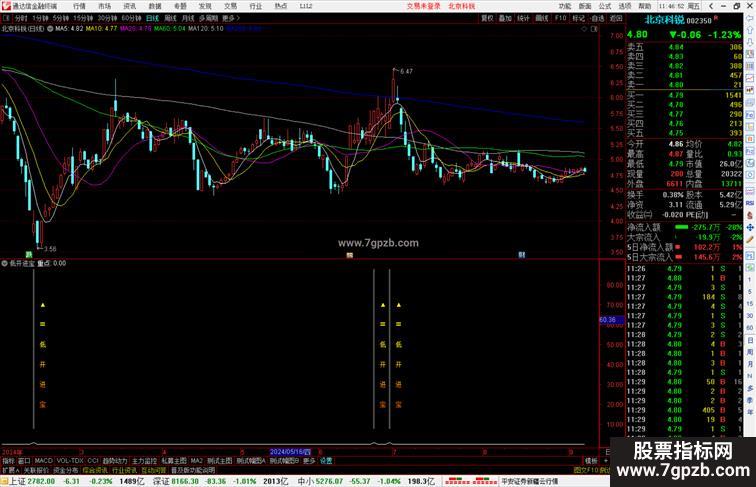The width and height of the screenshot is (756, 487).
Task: Click the diamond icon atop main chart
Action: 584,29
